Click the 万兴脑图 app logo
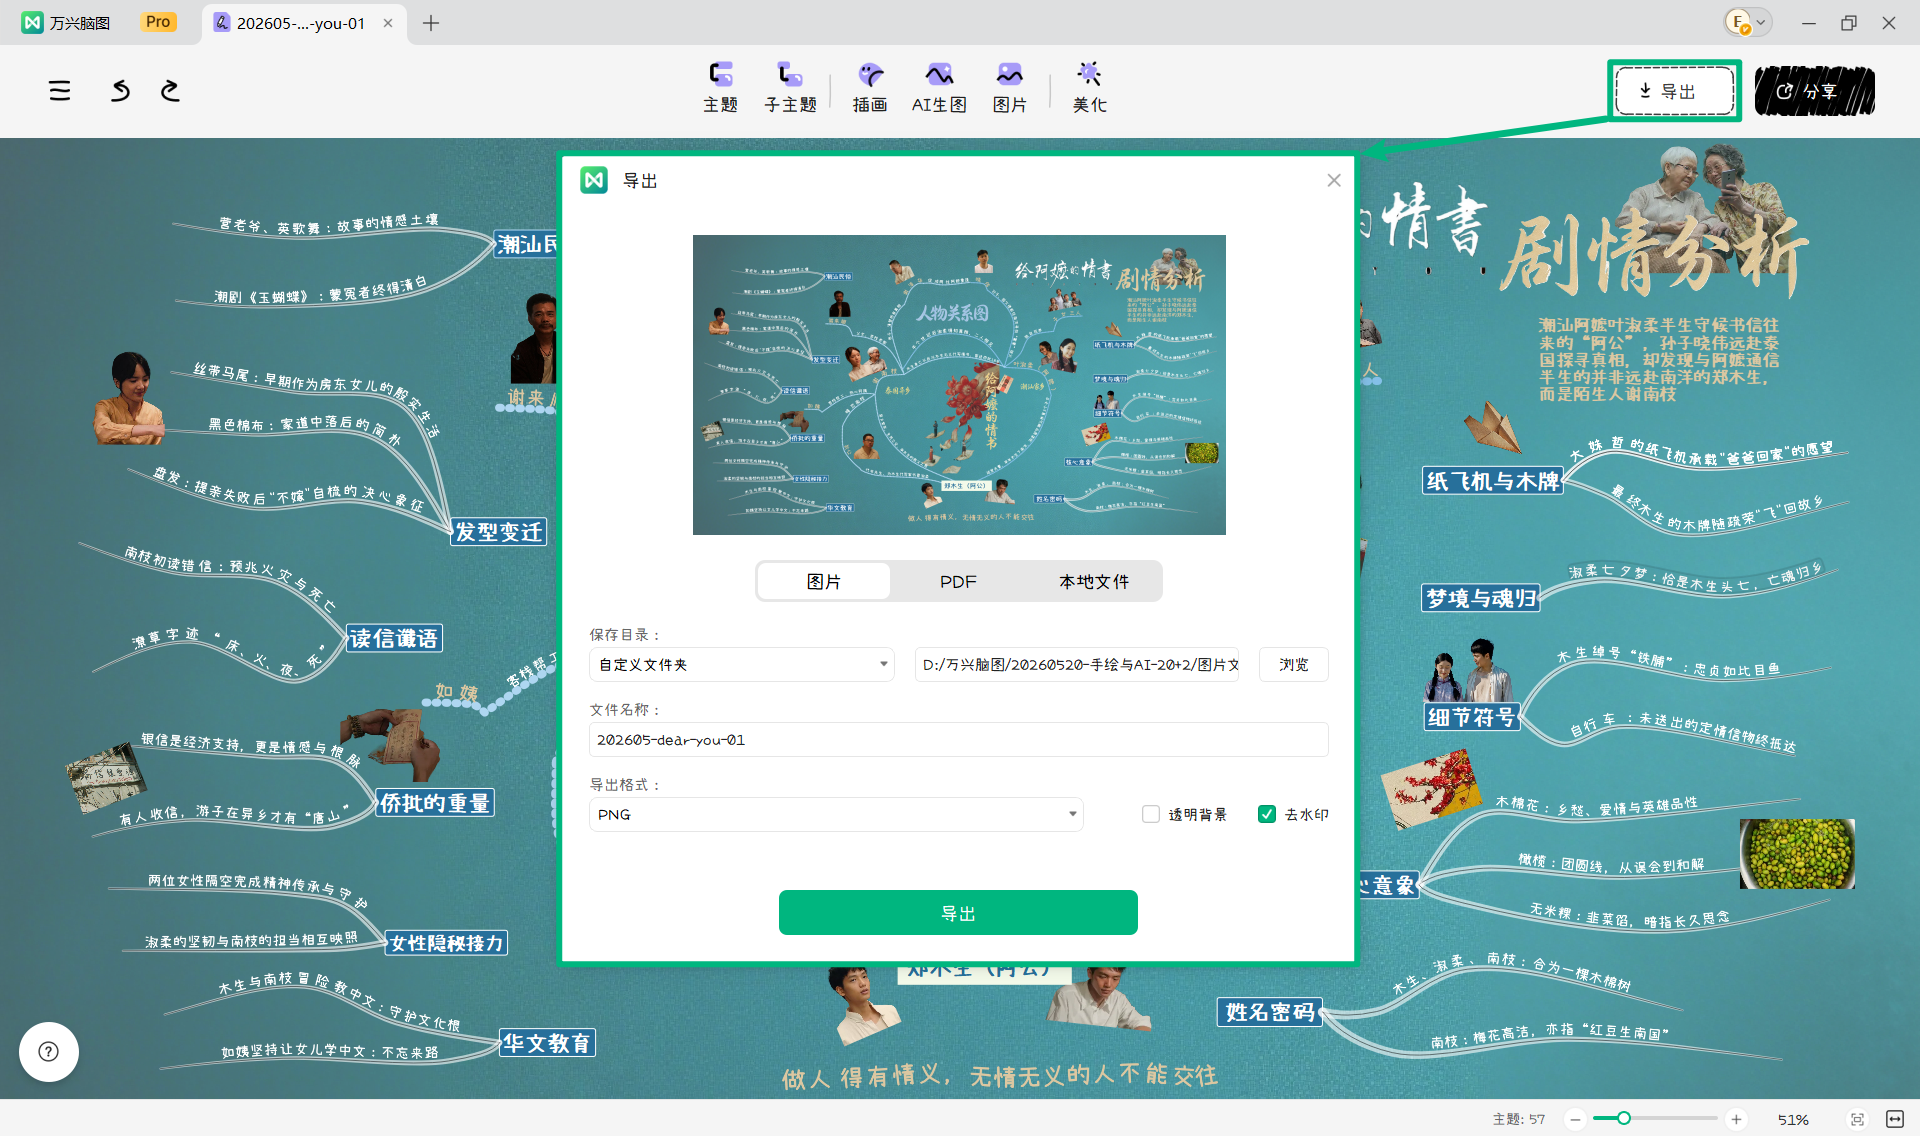 [x=32, y=22]
